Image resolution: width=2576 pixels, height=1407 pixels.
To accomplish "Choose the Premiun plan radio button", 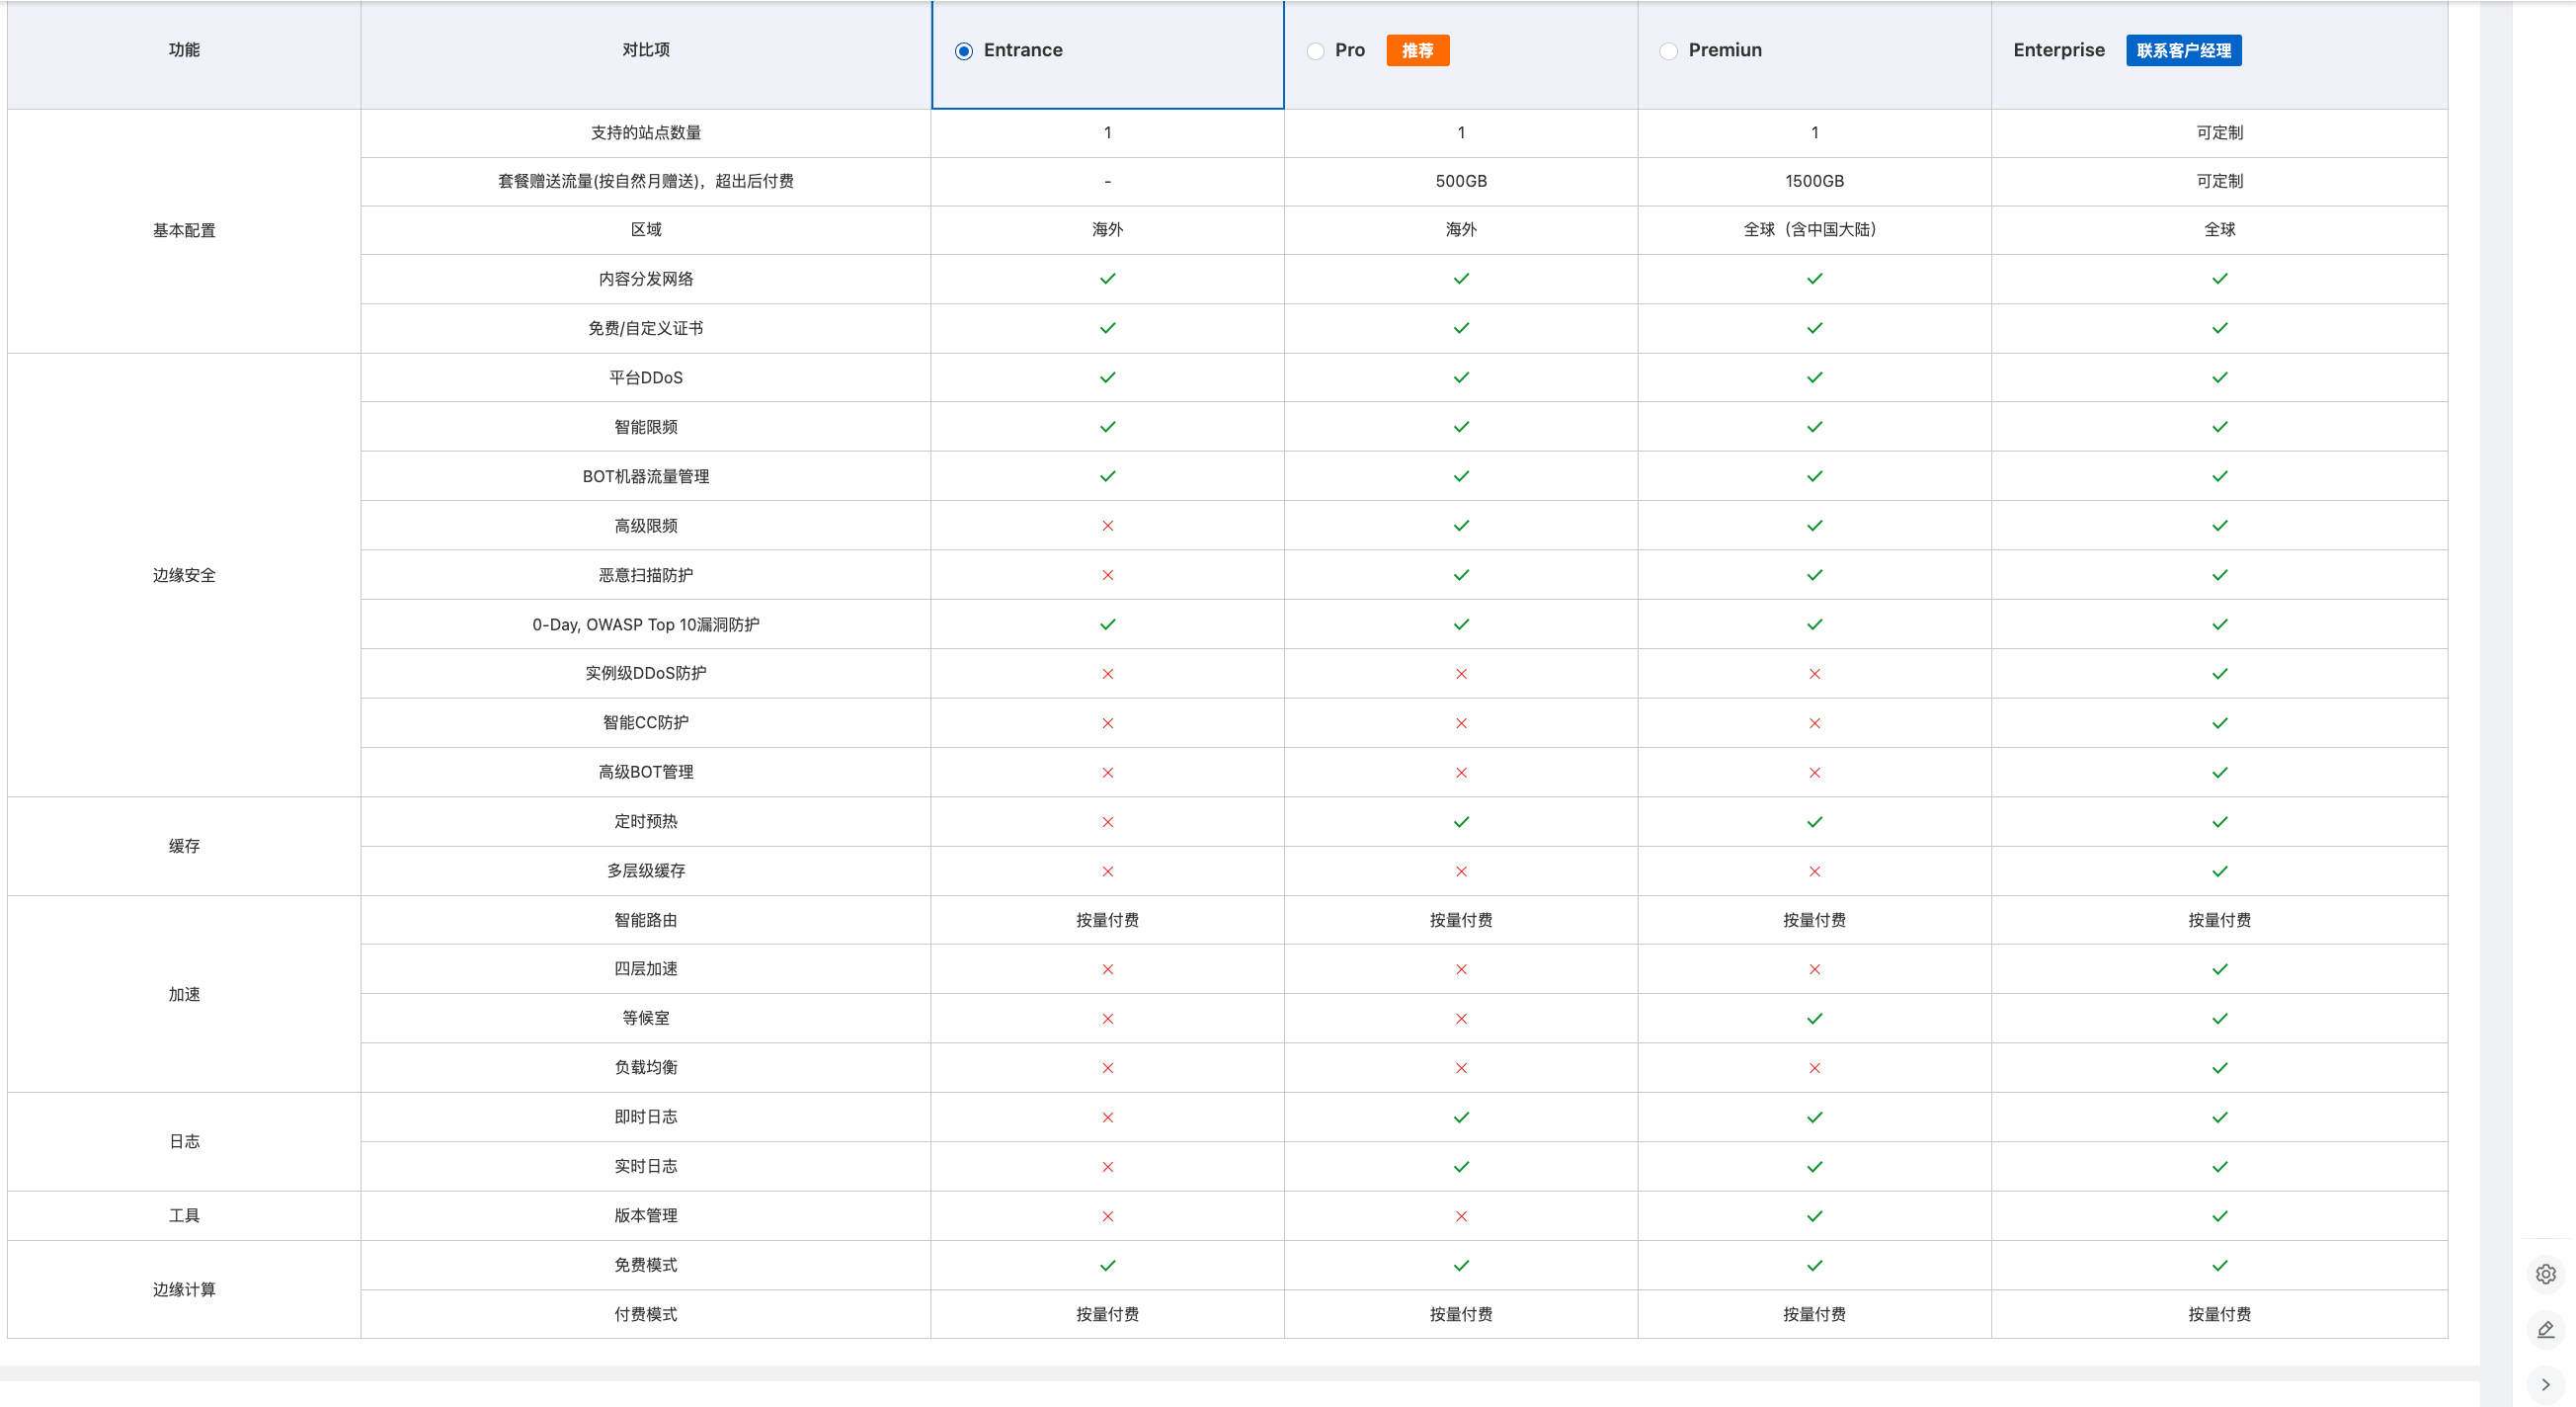I will click(x=1668, y=51).
